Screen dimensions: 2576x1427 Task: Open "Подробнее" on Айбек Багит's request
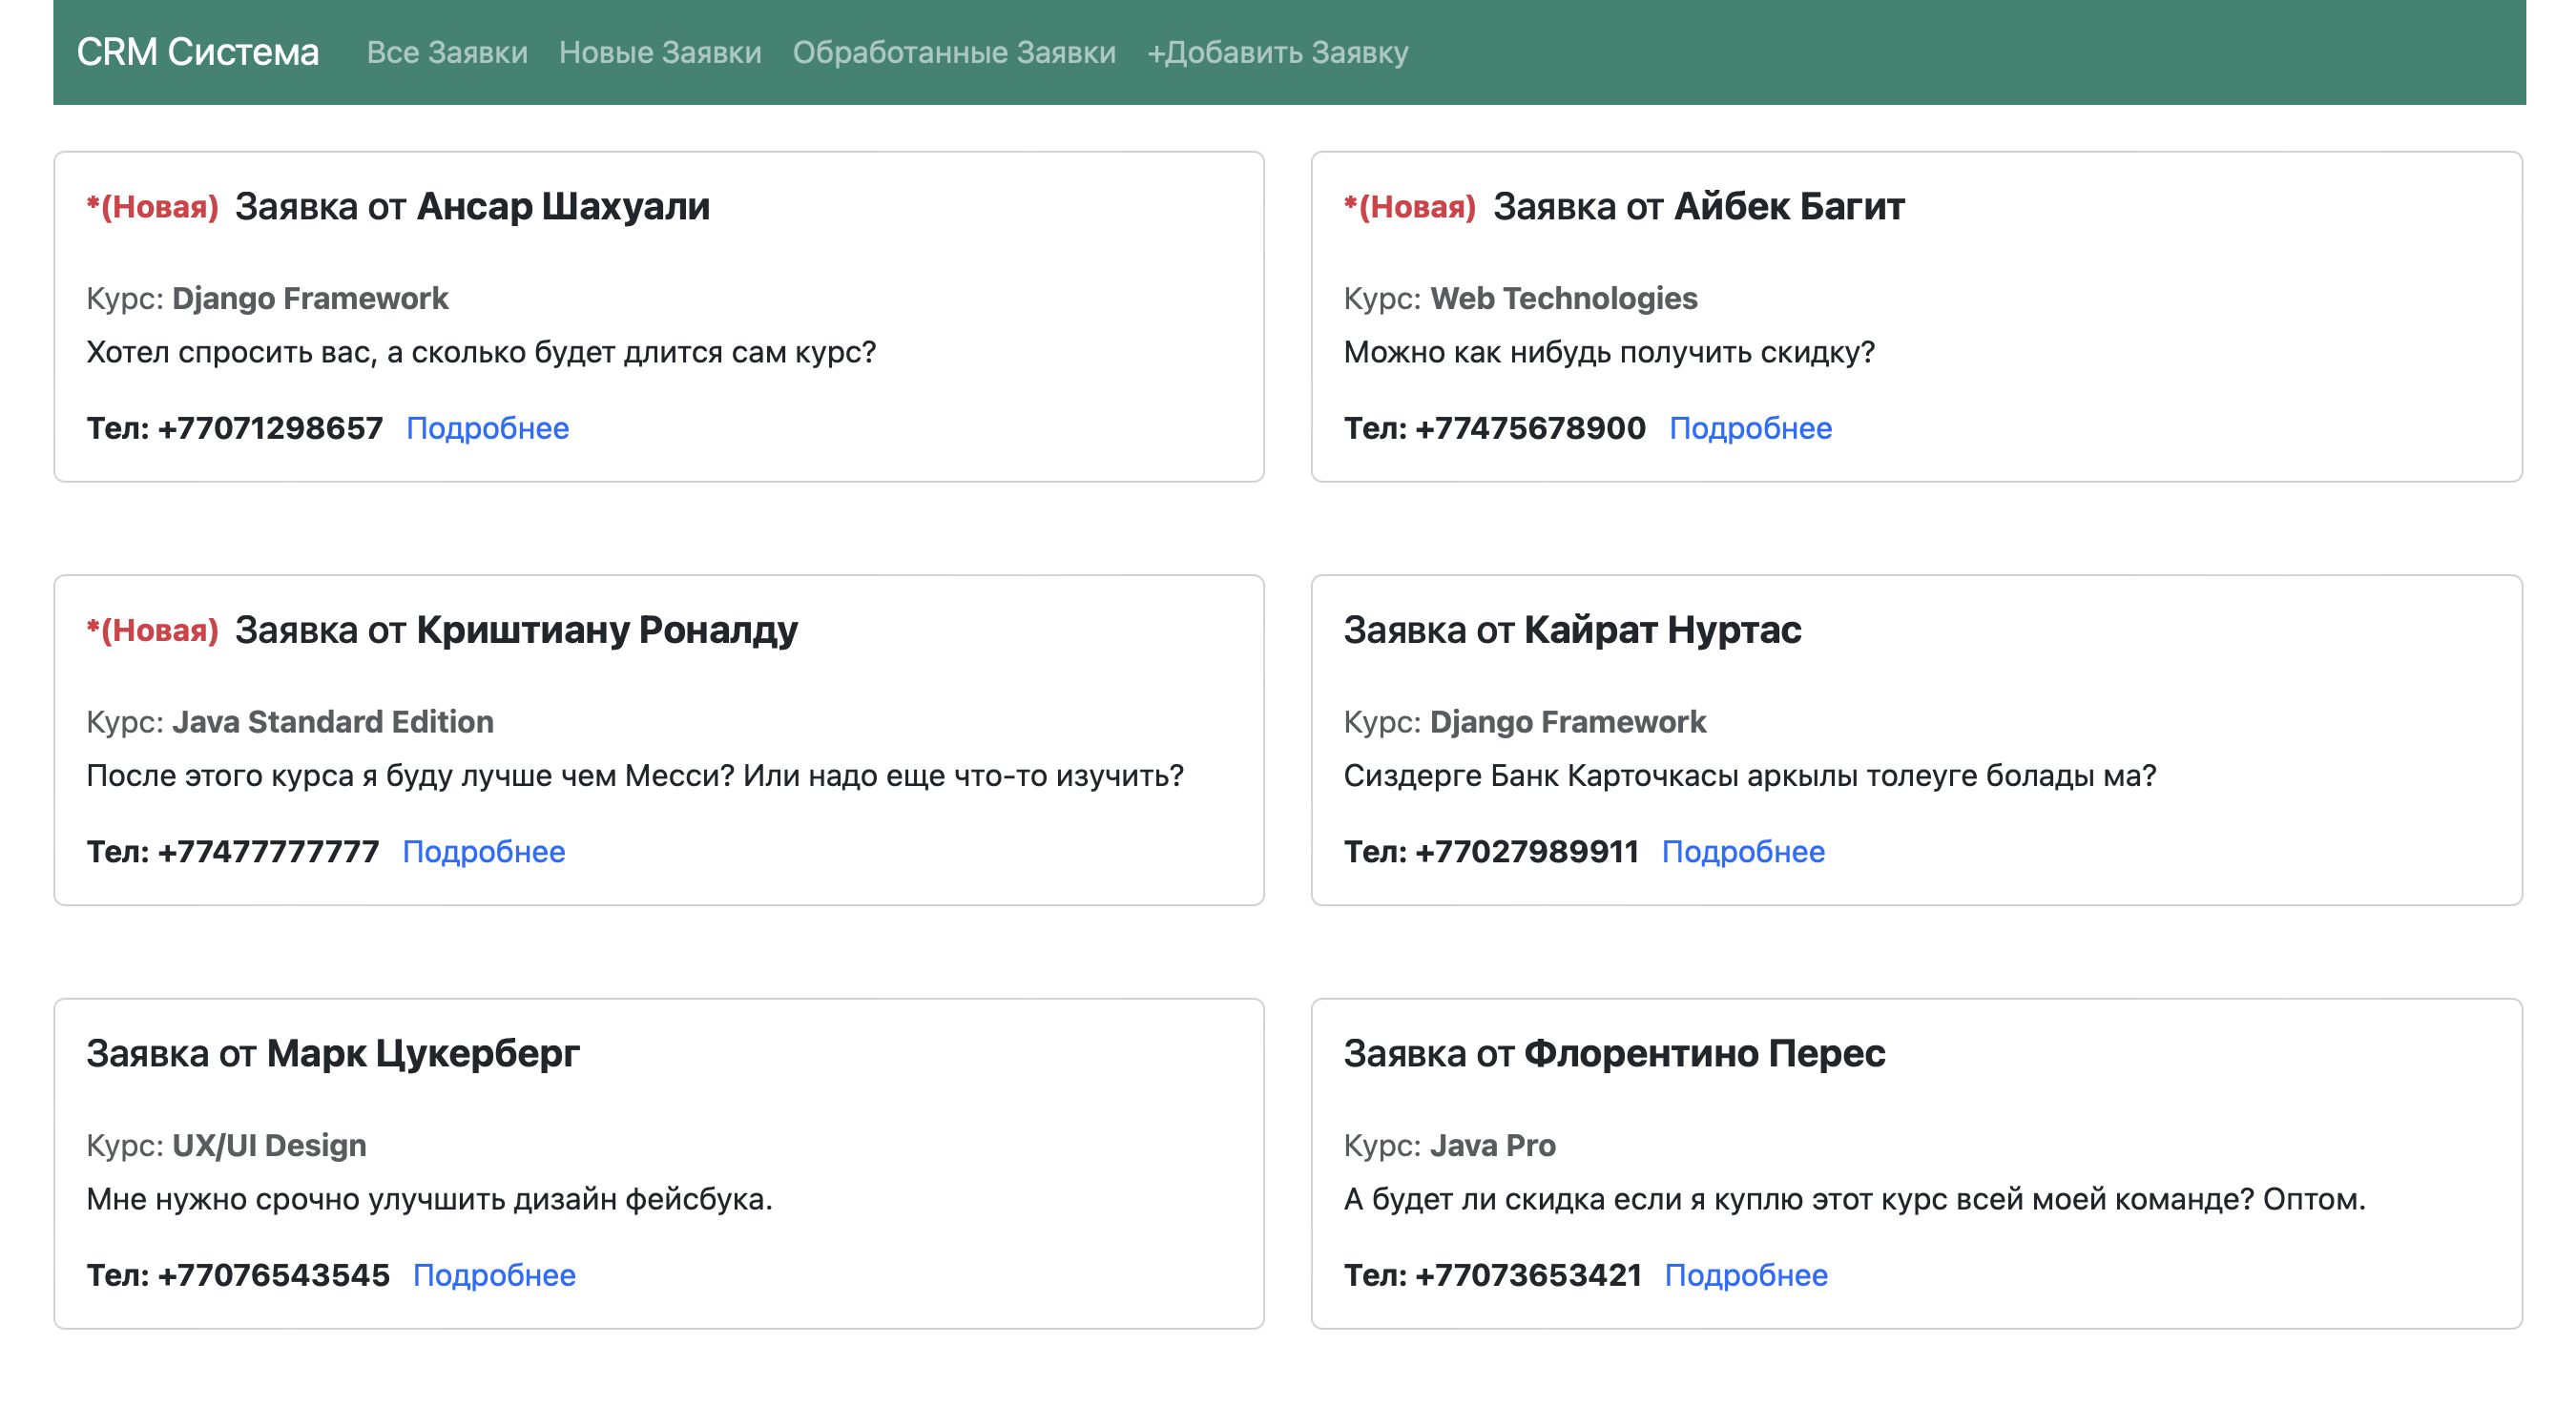(x=1750, y=428)
